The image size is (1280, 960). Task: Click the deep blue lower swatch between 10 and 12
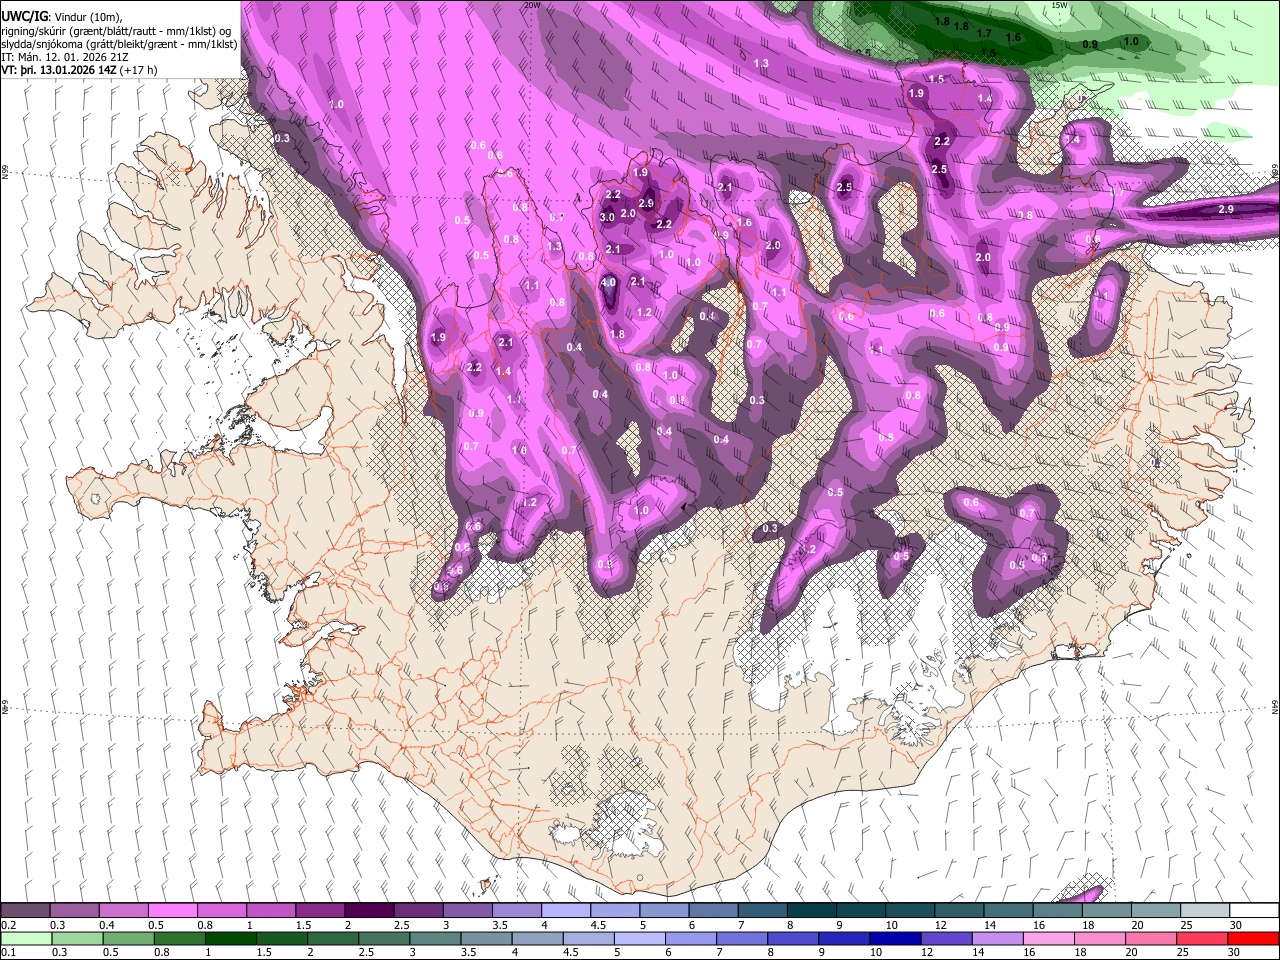coord(893,938)
